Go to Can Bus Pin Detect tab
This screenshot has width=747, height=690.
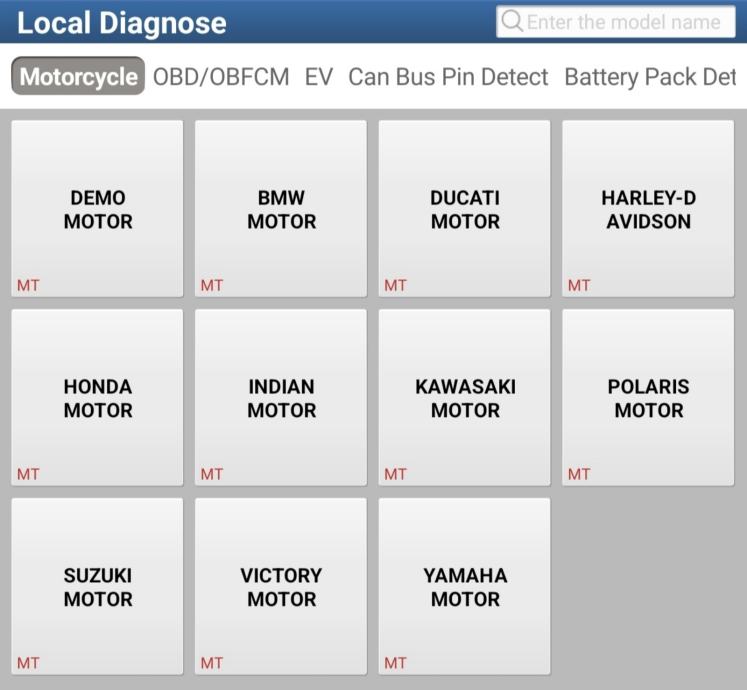coord(448,76)
